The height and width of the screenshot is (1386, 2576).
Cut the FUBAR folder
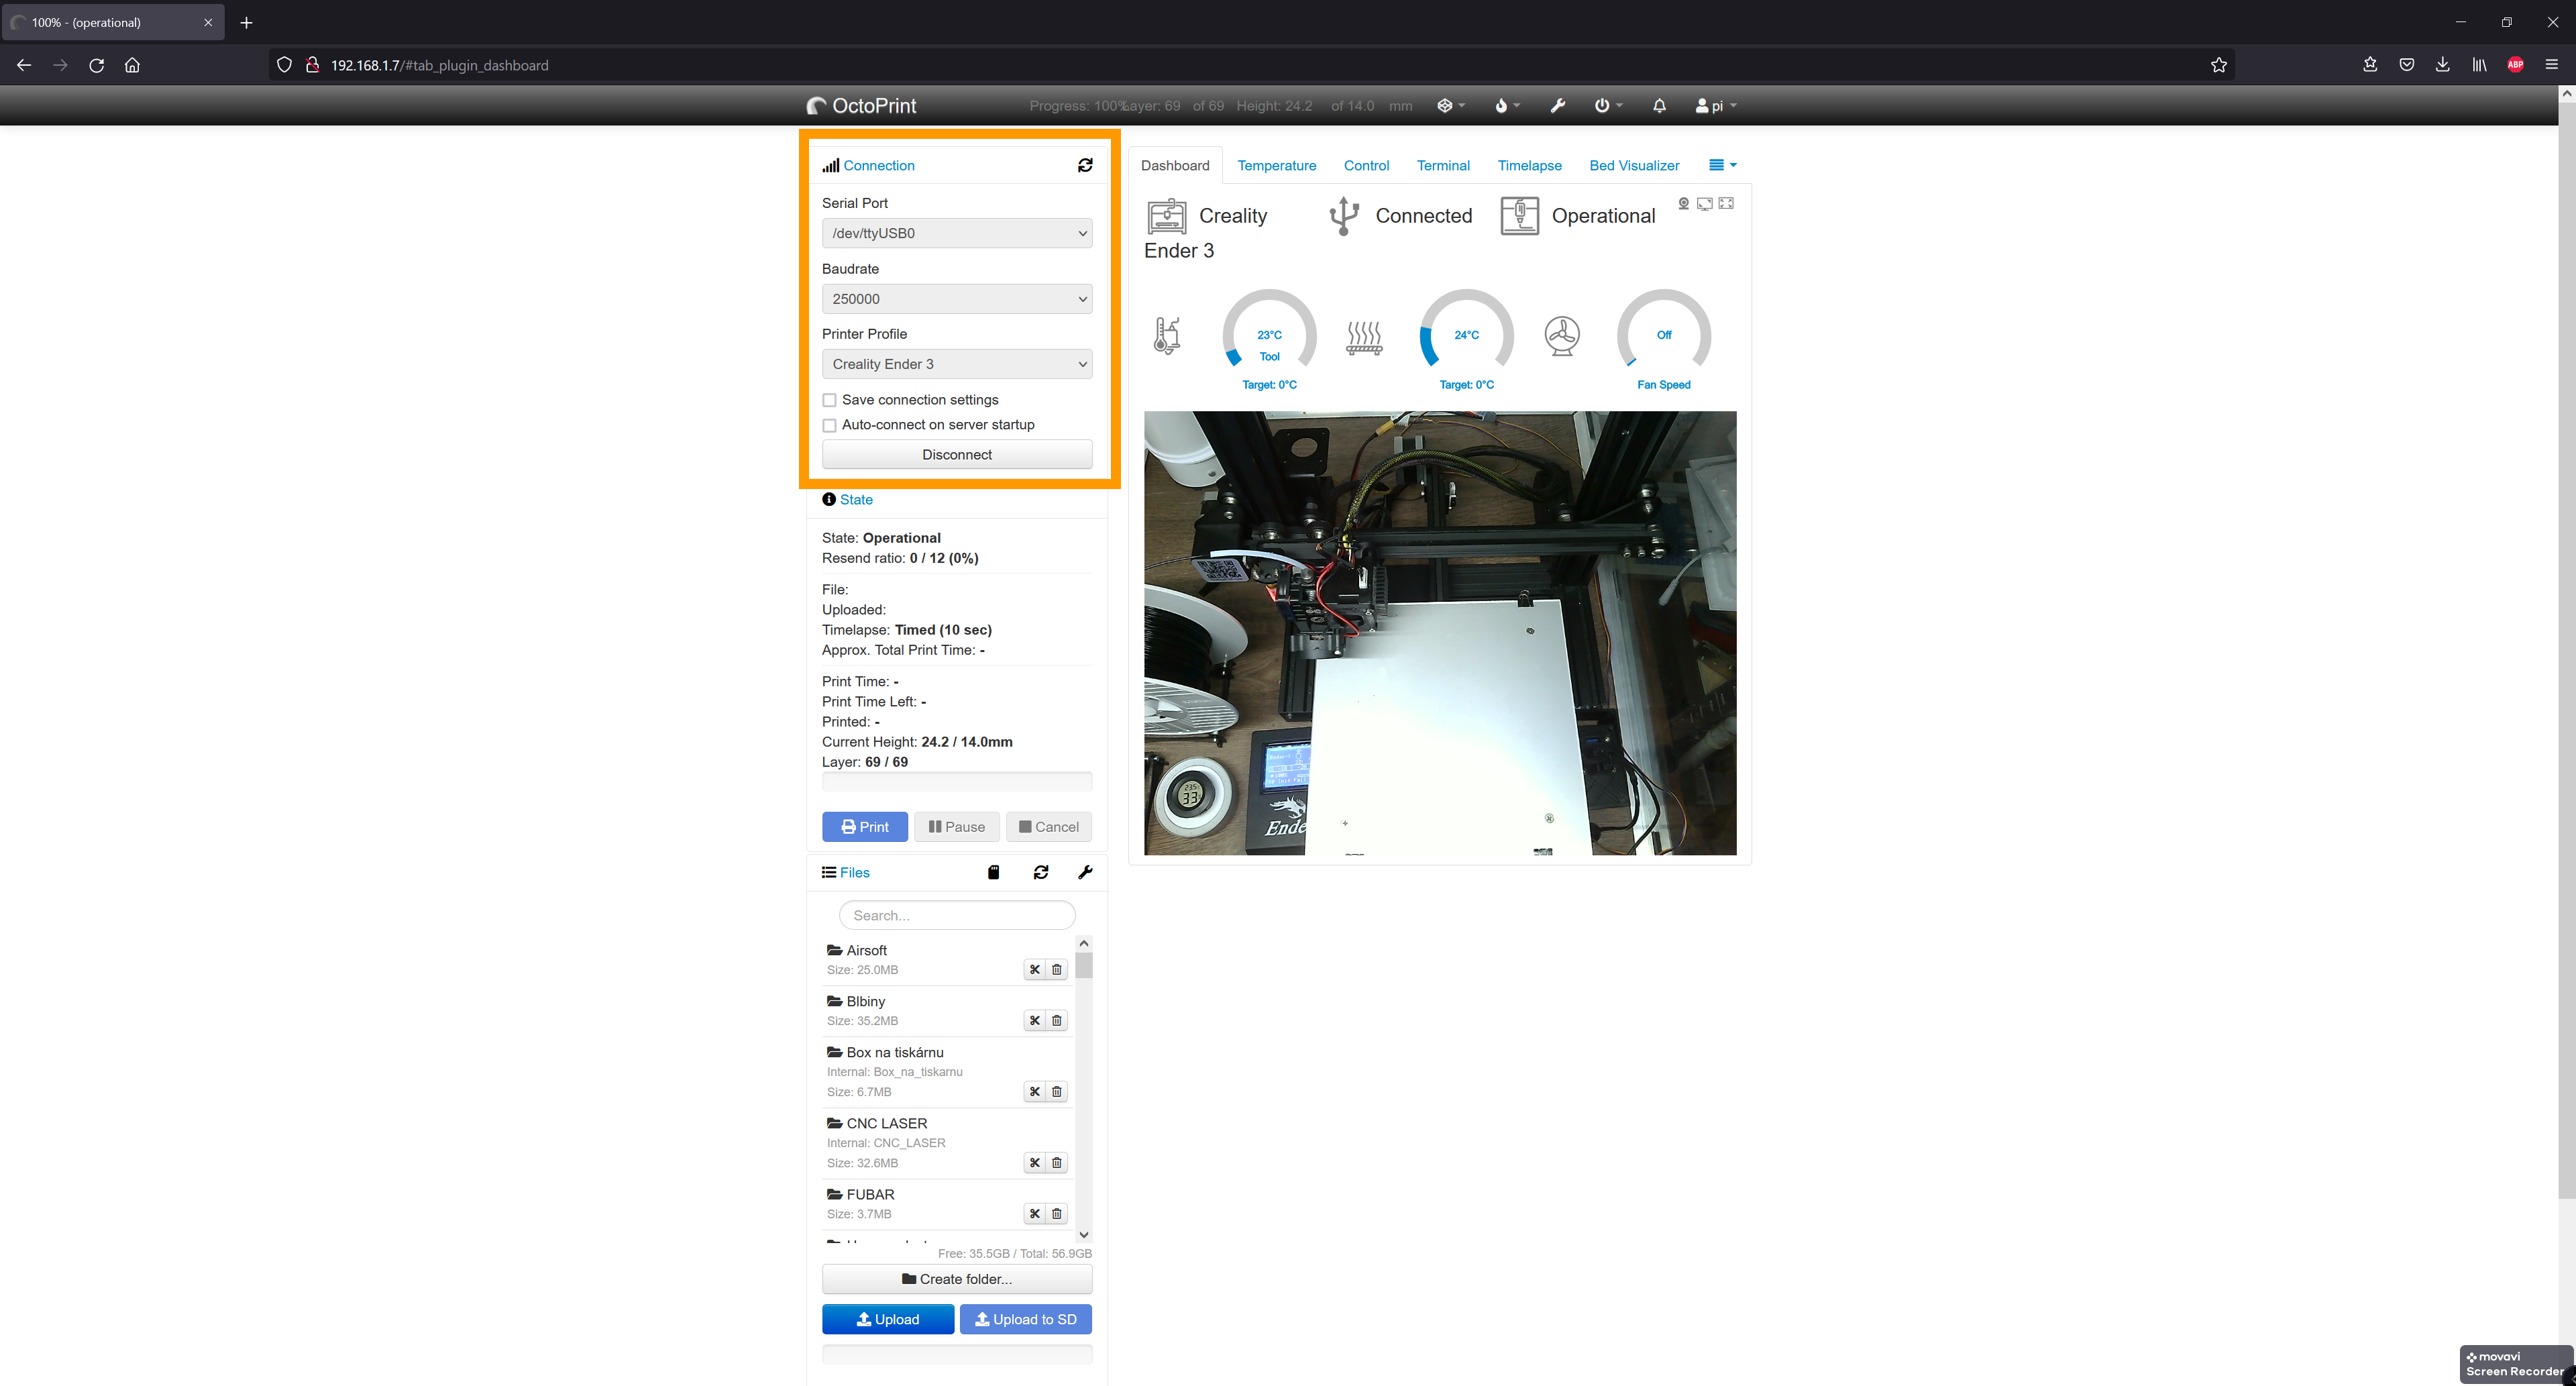tap(1035, 1214)
